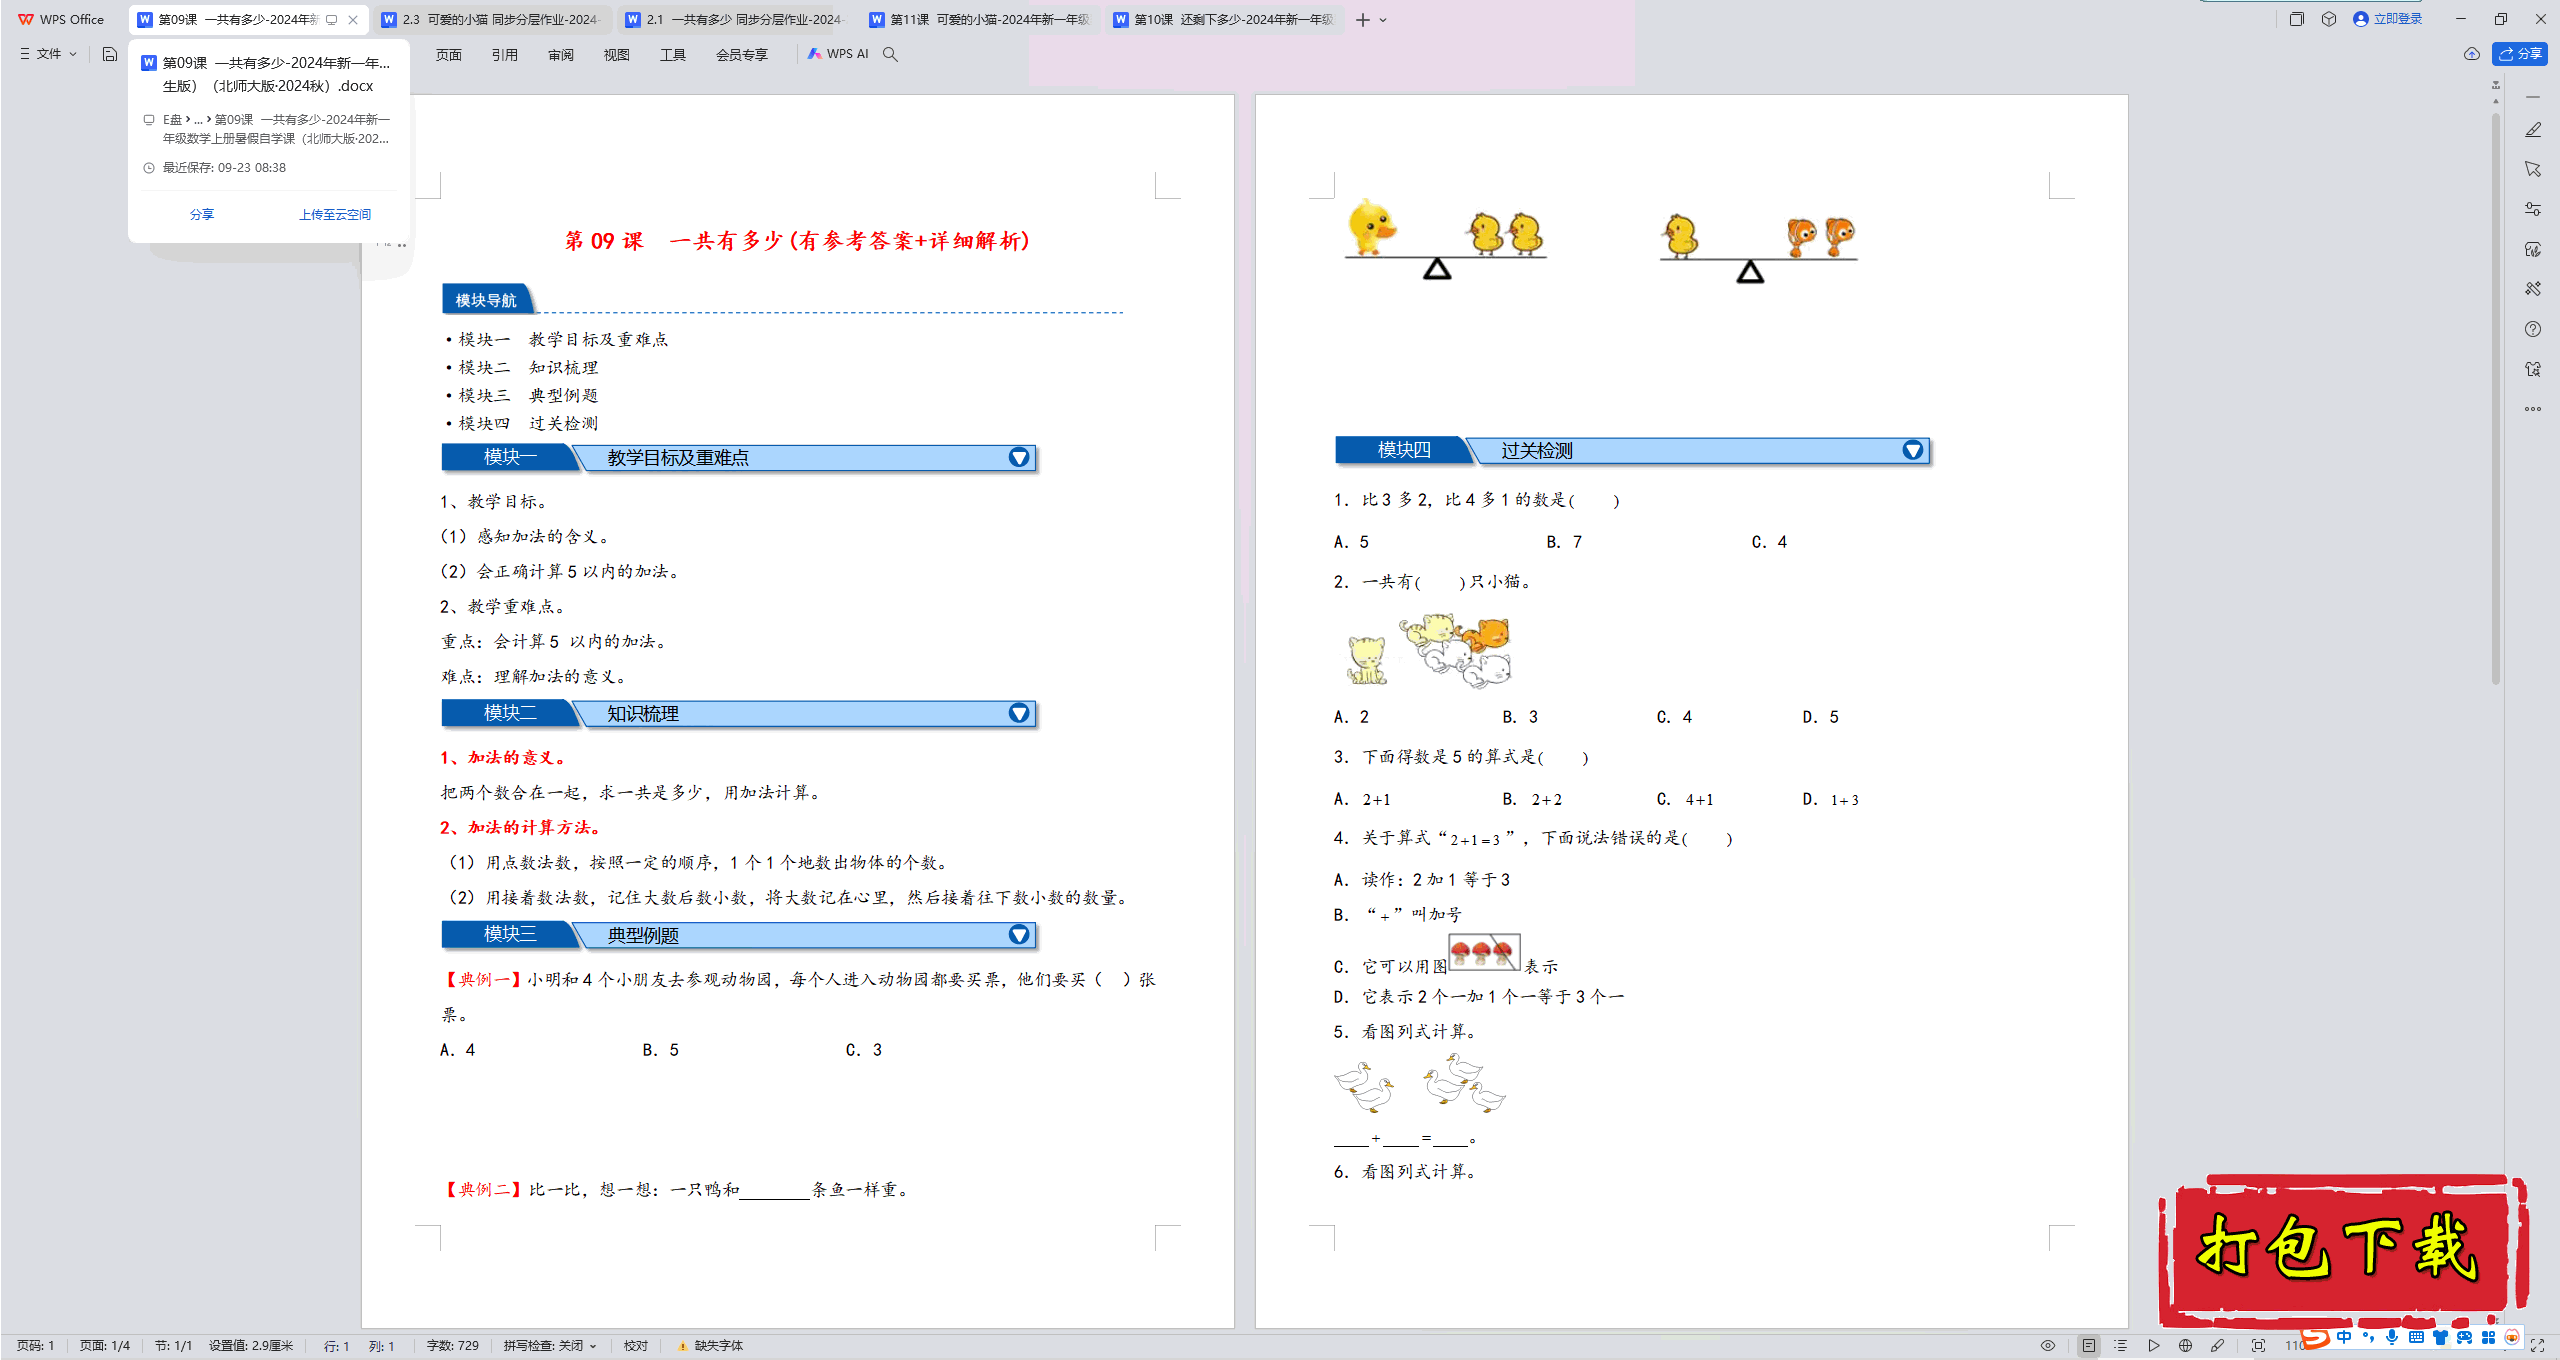Expand the 拼写检查 关闭 dropdown
Screen dimensions: 2560x1360
click(550, 1346)
